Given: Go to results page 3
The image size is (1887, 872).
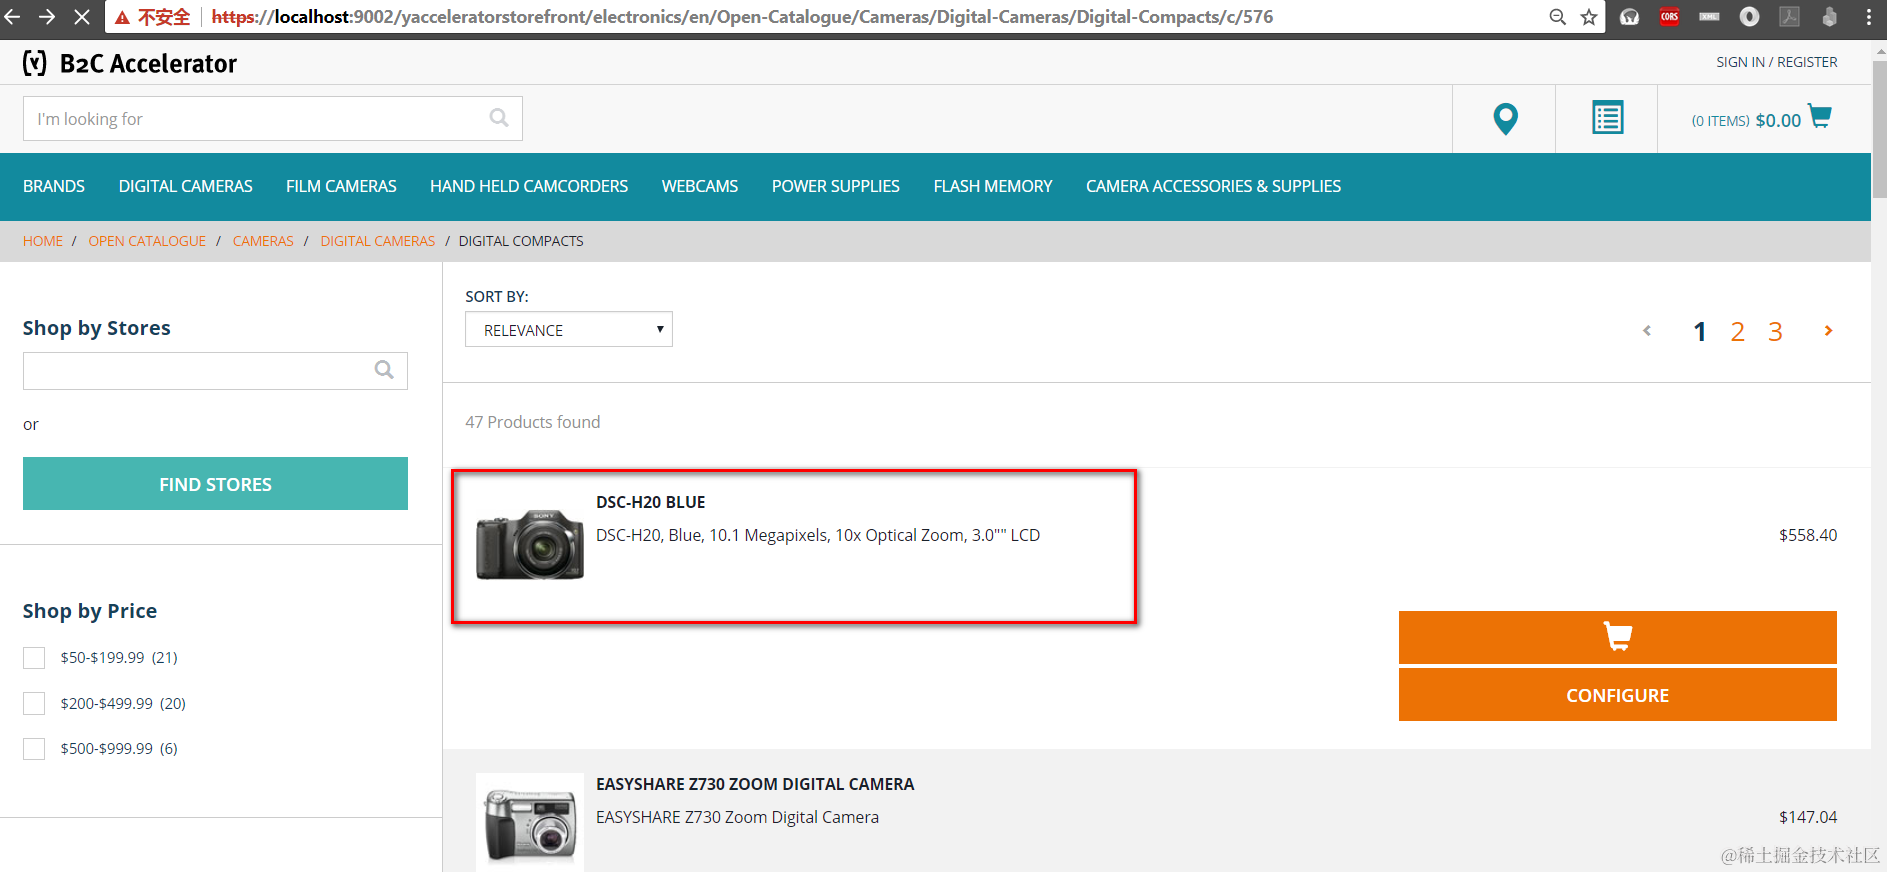Looking at the screenshot, I should tap(1775, 332).
